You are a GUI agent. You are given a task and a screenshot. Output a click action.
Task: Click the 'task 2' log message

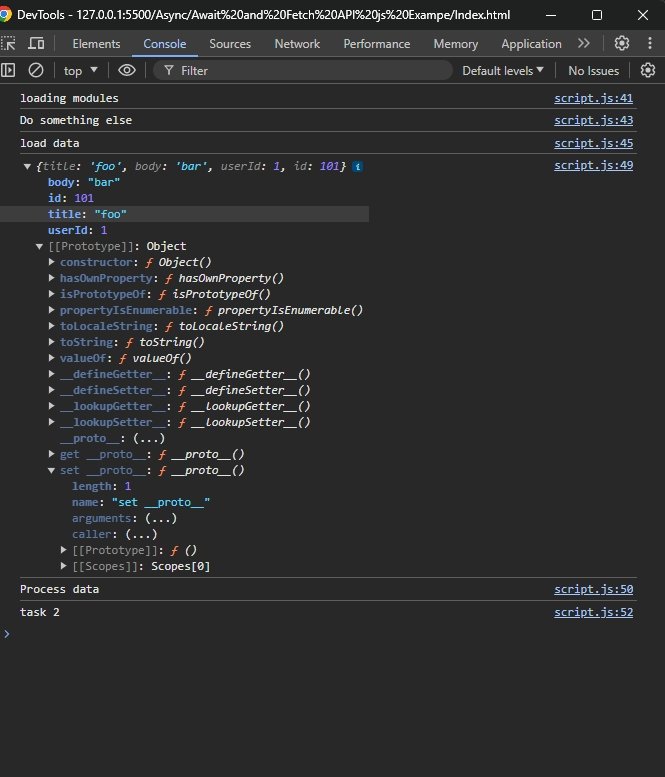pyautogui.click(x=40, y=612)
